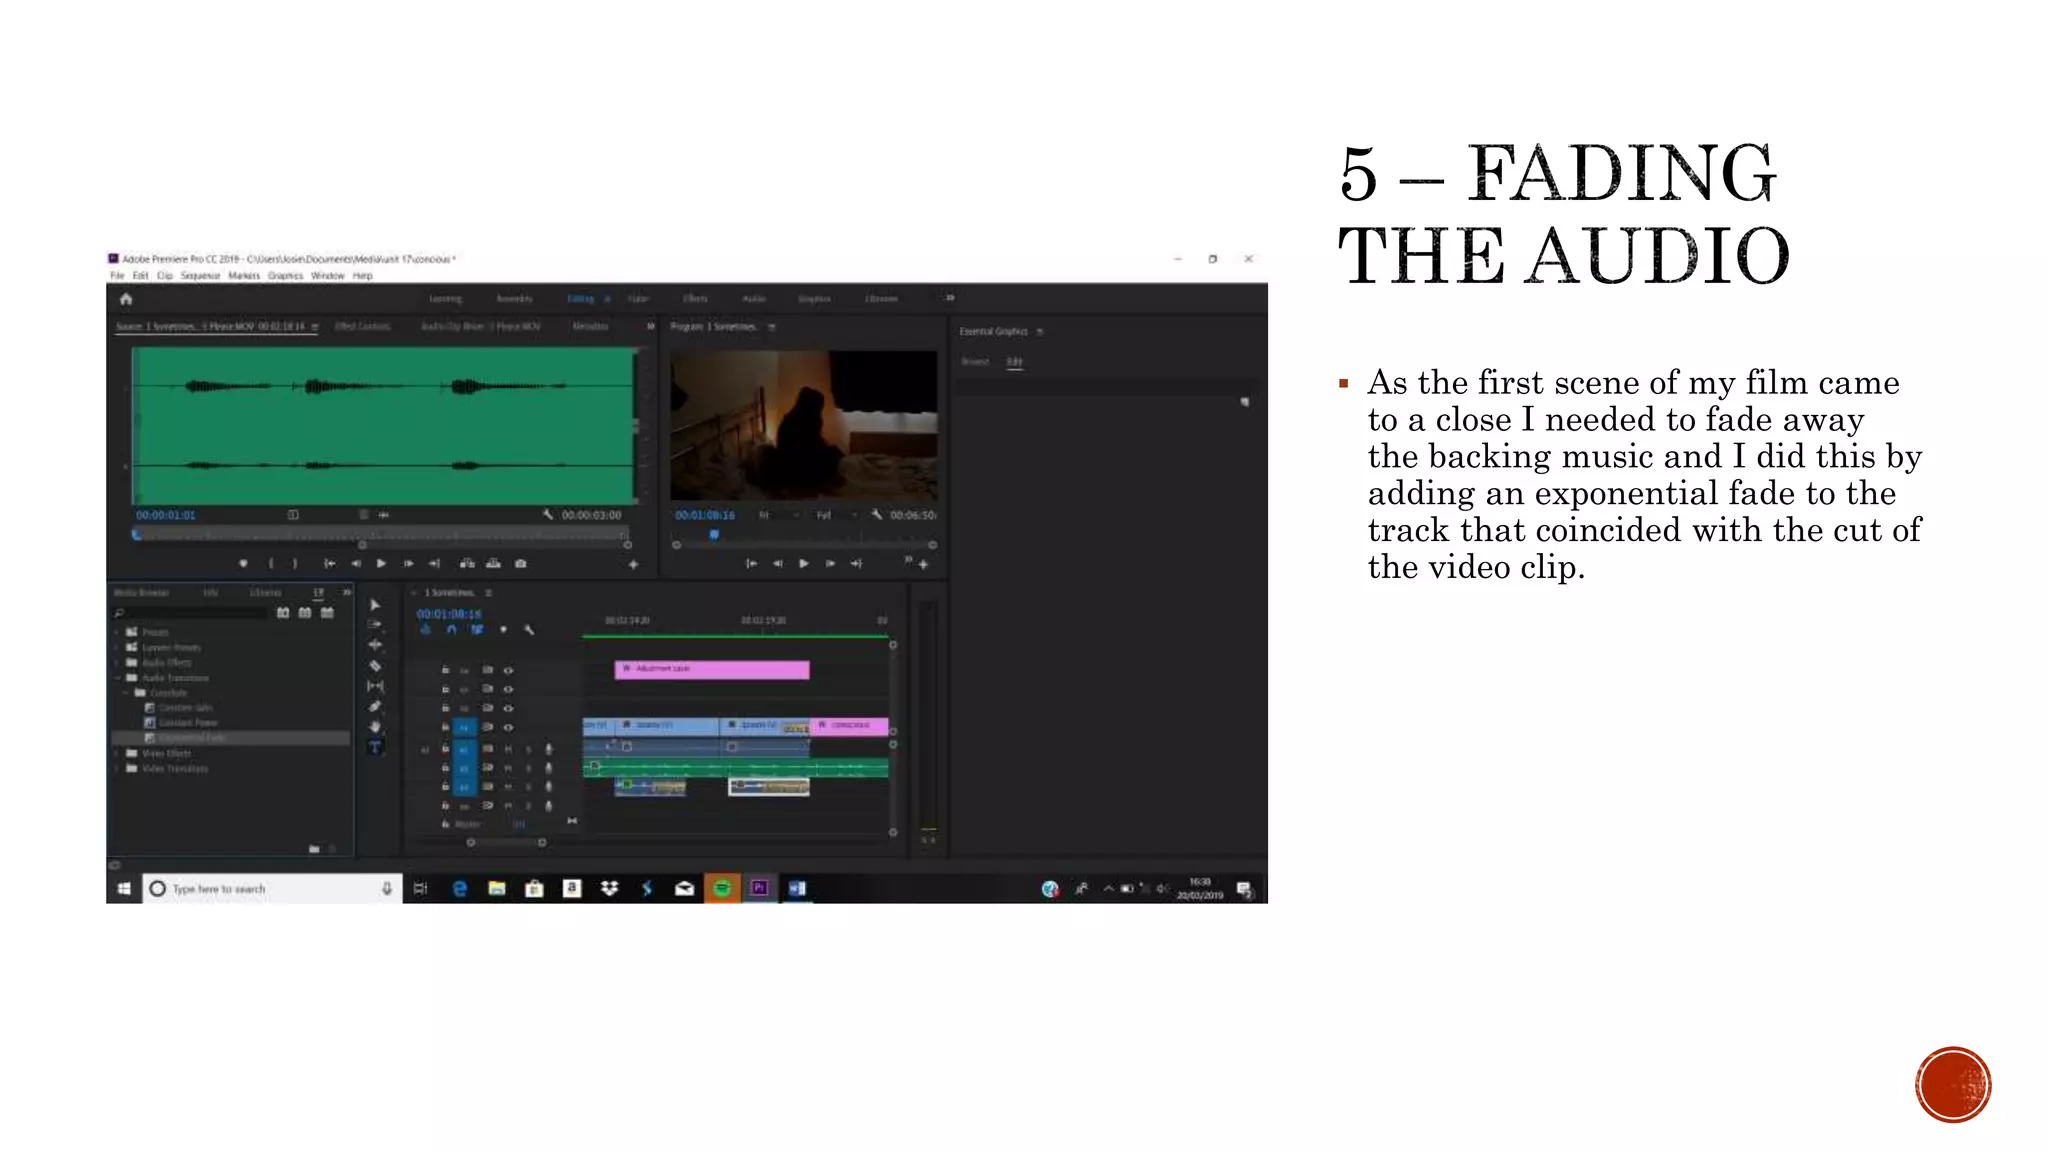Click Add Marker in Source monitor
This screenshot has width=2048, height=1152.
click(243, 564)
